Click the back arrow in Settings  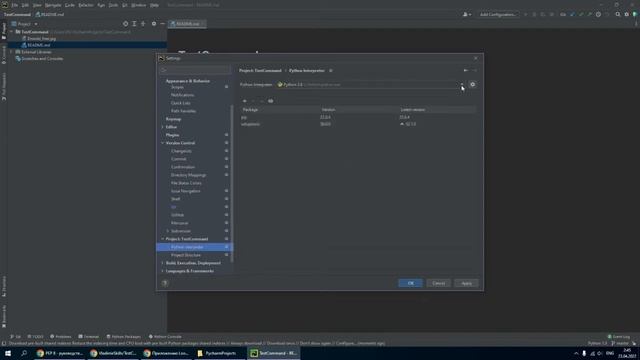[465, 71]
